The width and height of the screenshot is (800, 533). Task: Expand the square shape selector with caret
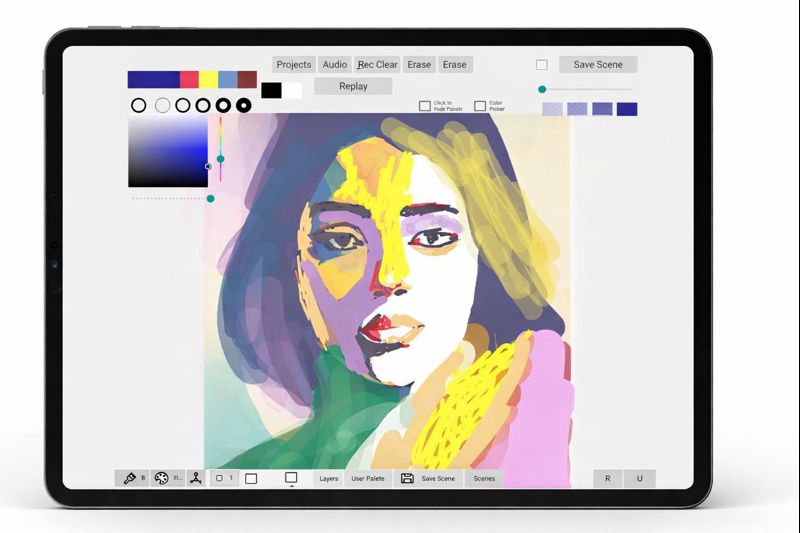tap(291, 479)
